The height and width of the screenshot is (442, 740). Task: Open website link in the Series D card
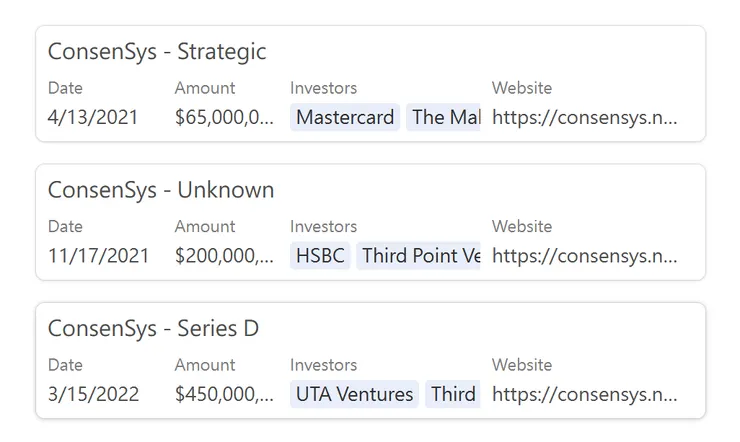click(584, 394)
